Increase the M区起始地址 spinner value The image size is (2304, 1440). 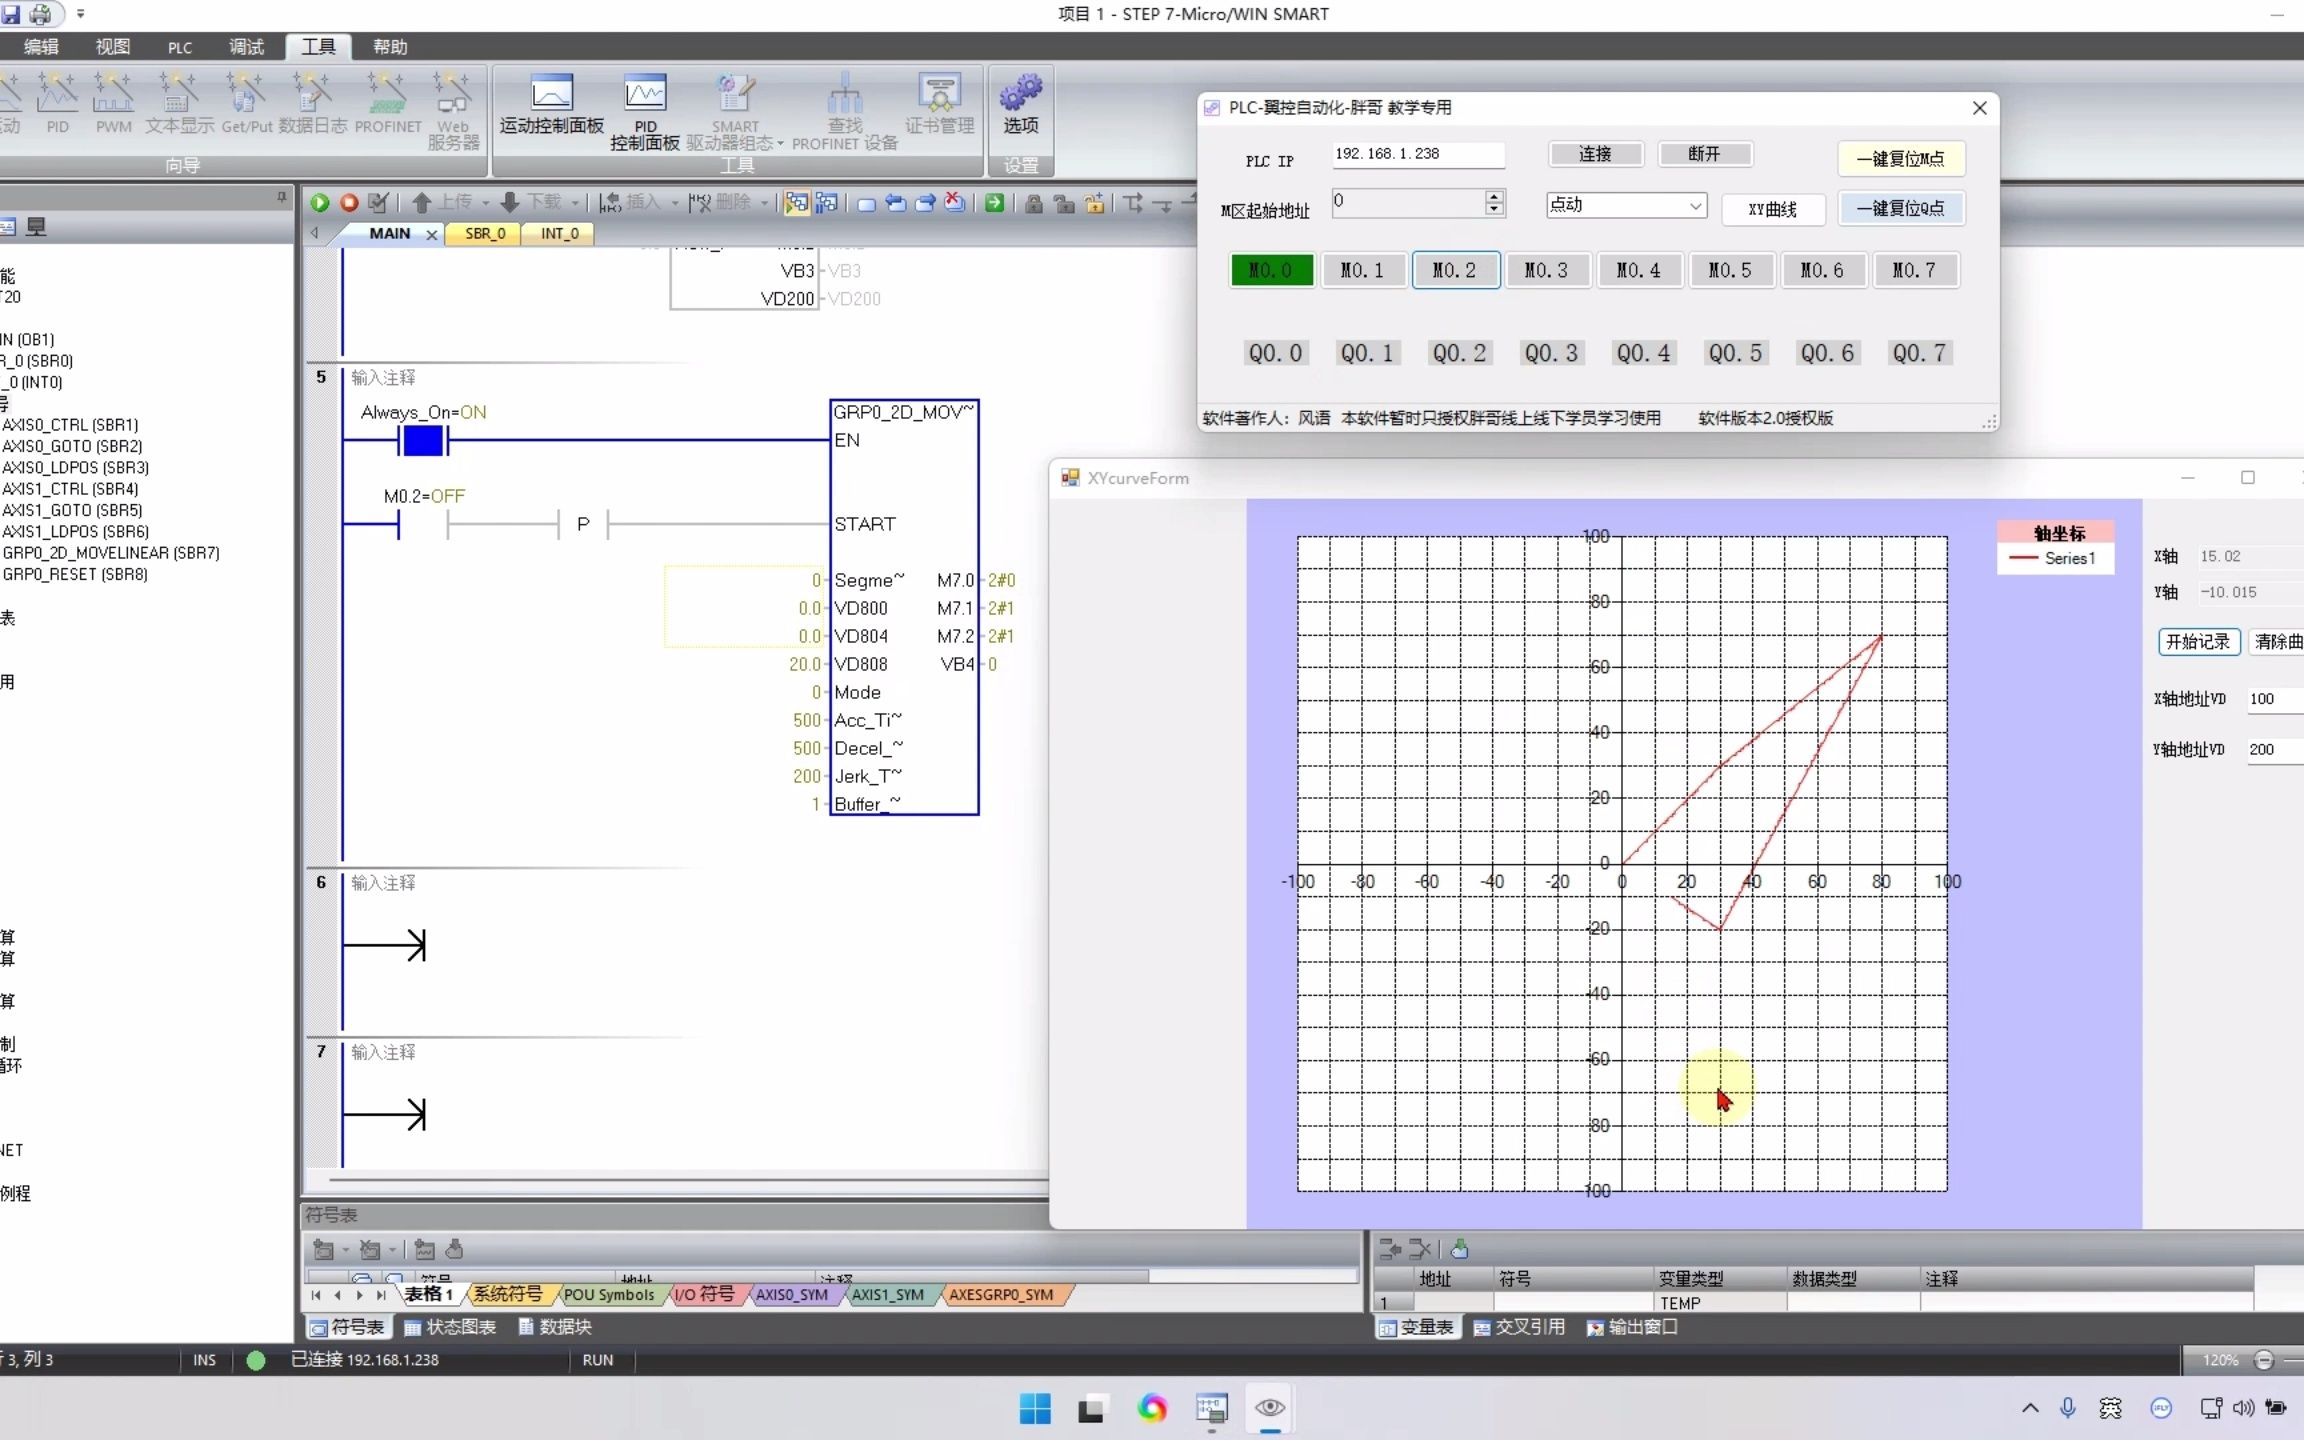click(x=1494, y=196)
